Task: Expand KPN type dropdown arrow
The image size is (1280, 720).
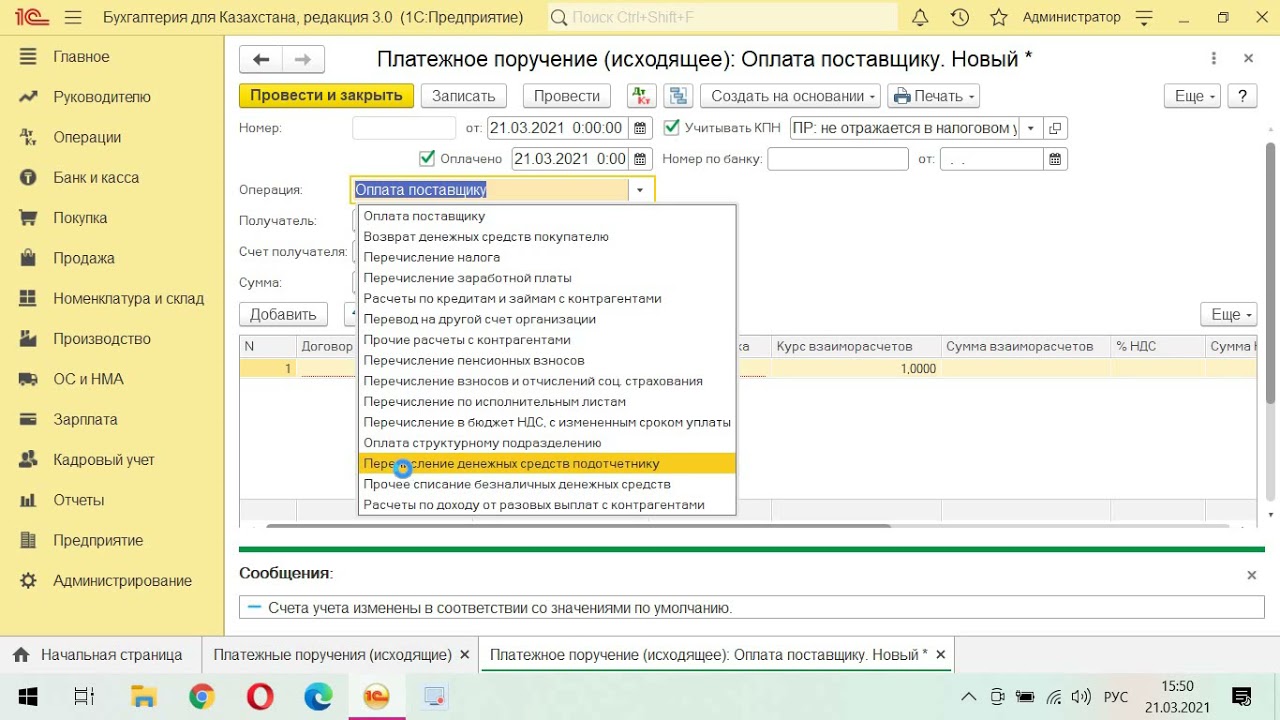Action: coord(1031,128)
